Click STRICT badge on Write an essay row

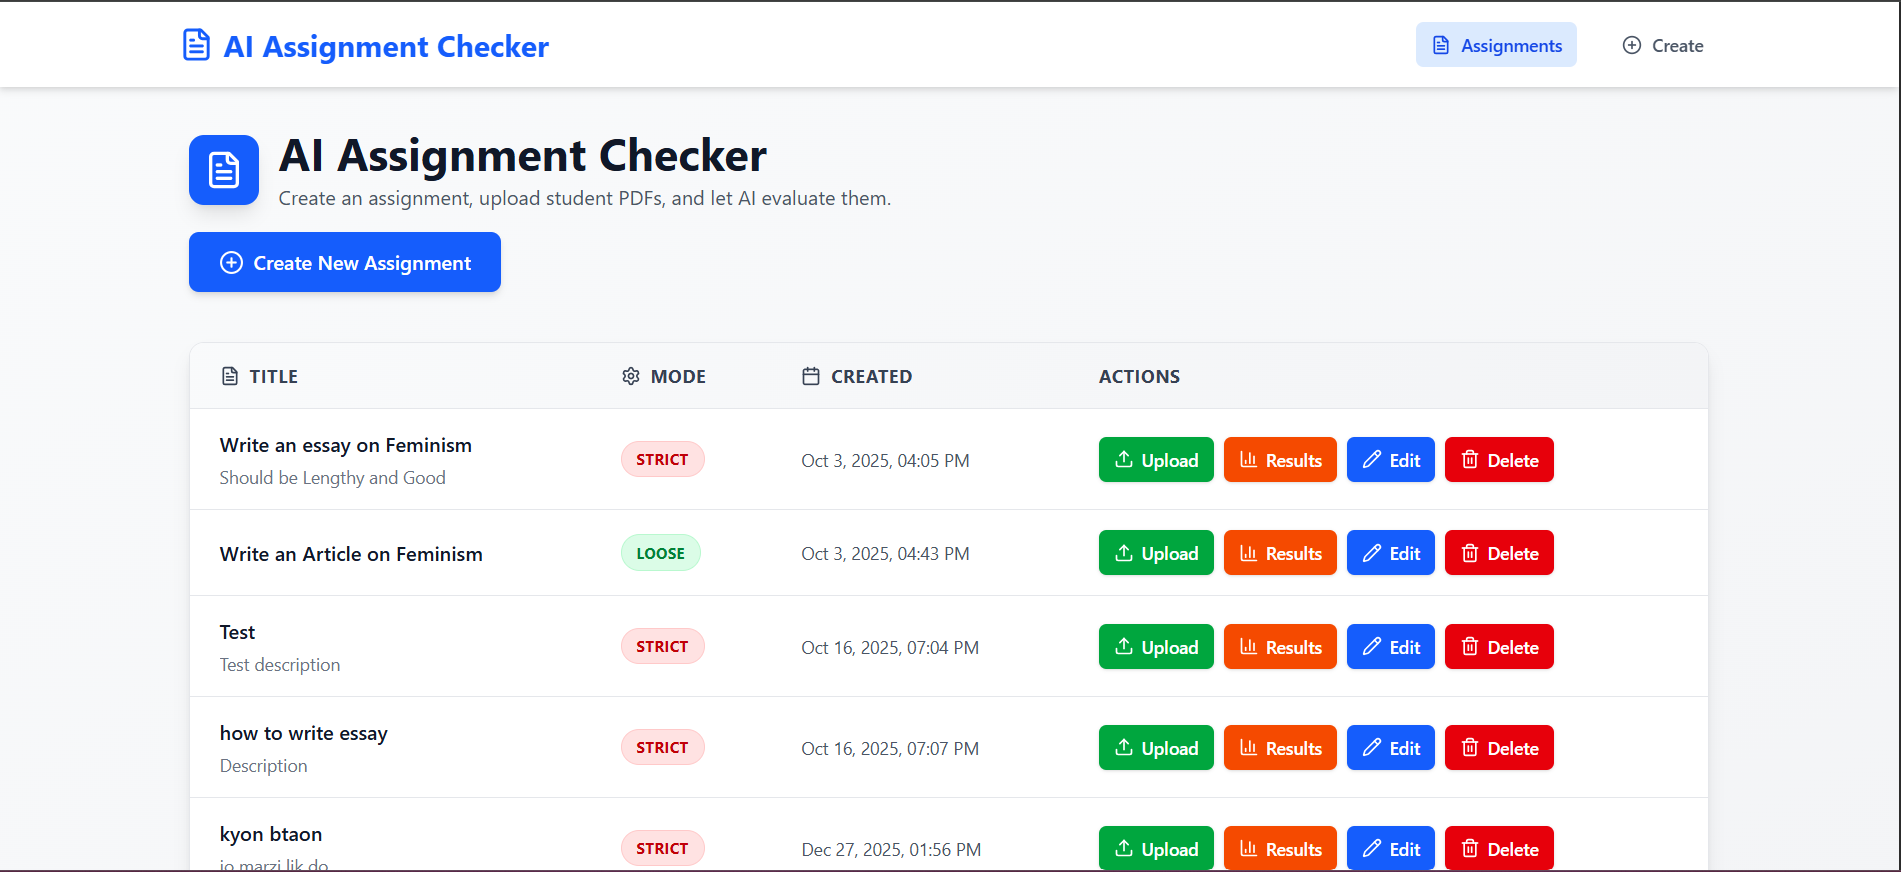tap(662, 459)
